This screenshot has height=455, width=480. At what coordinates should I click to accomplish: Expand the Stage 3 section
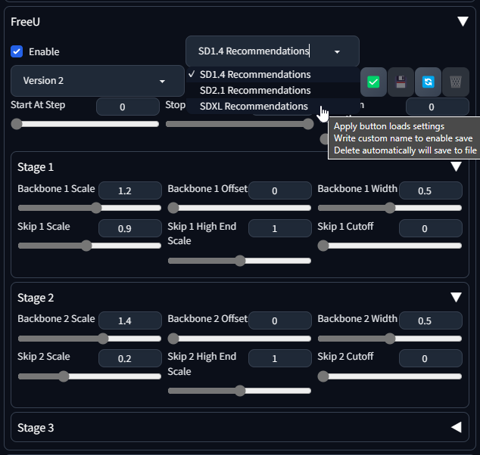click(x=456, y=427)
